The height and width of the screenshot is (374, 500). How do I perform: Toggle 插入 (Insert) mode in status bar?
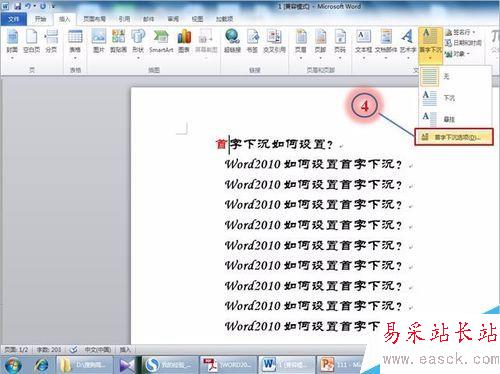125,350
